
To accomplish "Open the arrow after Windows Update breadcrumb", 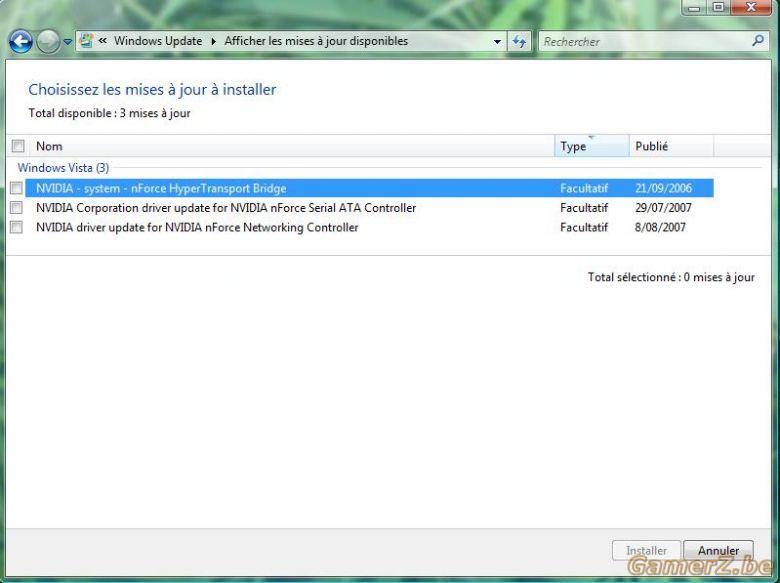I will [x=213, y=41].
